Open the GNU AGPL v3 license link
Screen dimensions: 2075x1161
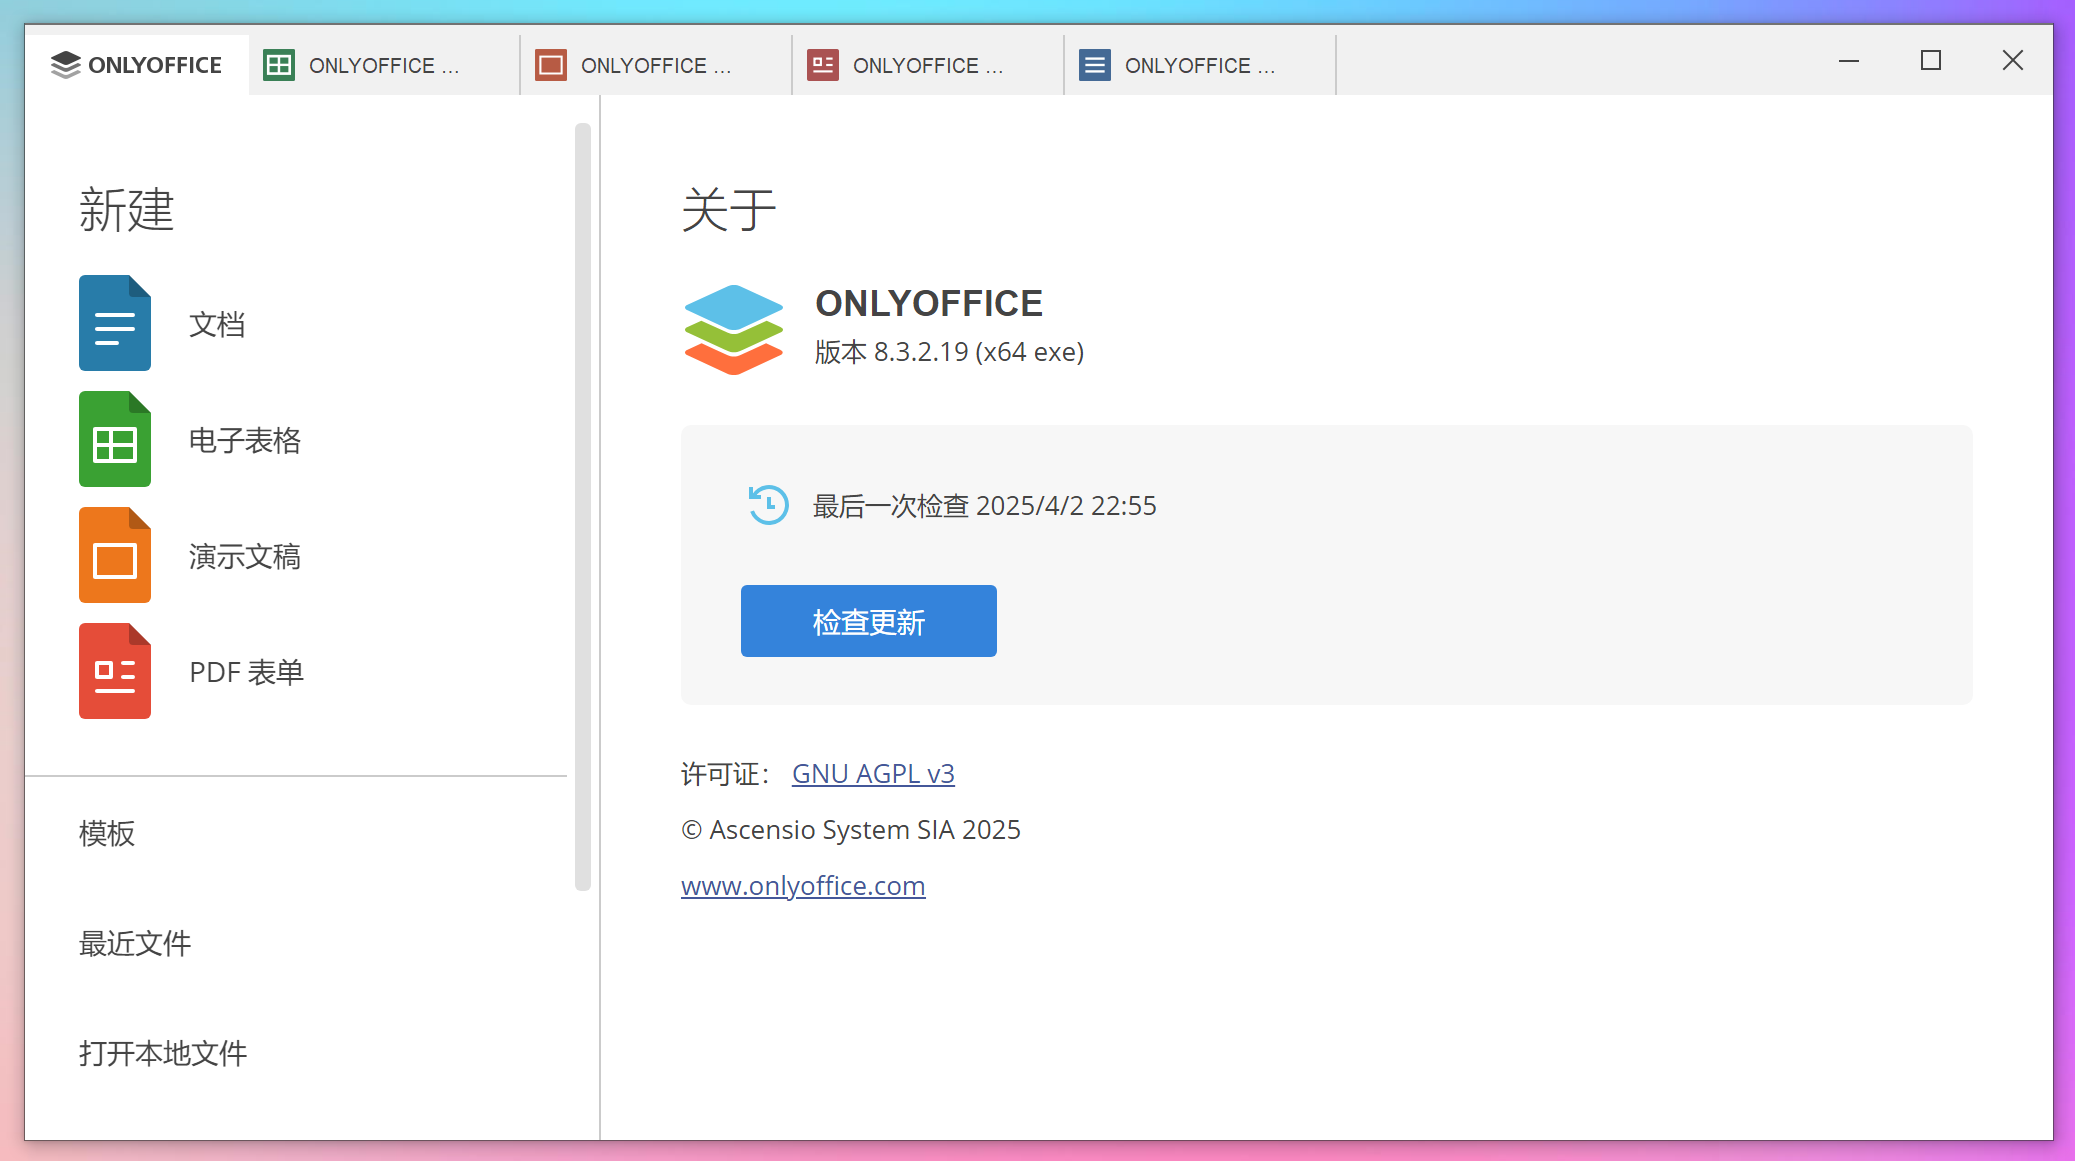(x=872, y=774)
